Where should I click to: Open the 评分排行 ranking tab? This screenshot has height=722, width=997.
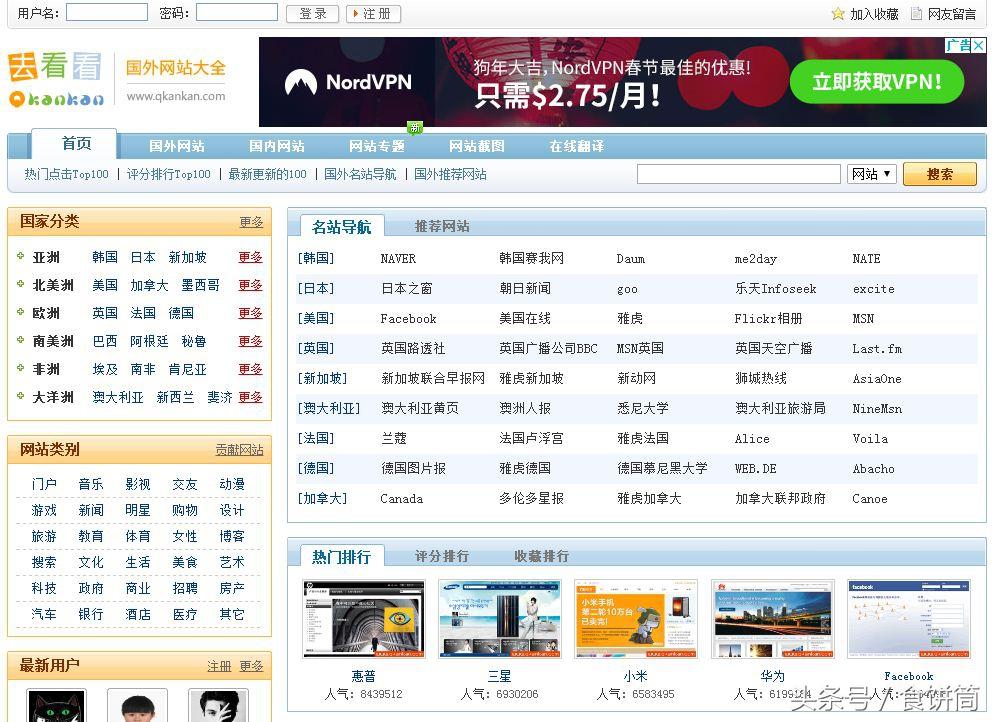coord(442,555)
